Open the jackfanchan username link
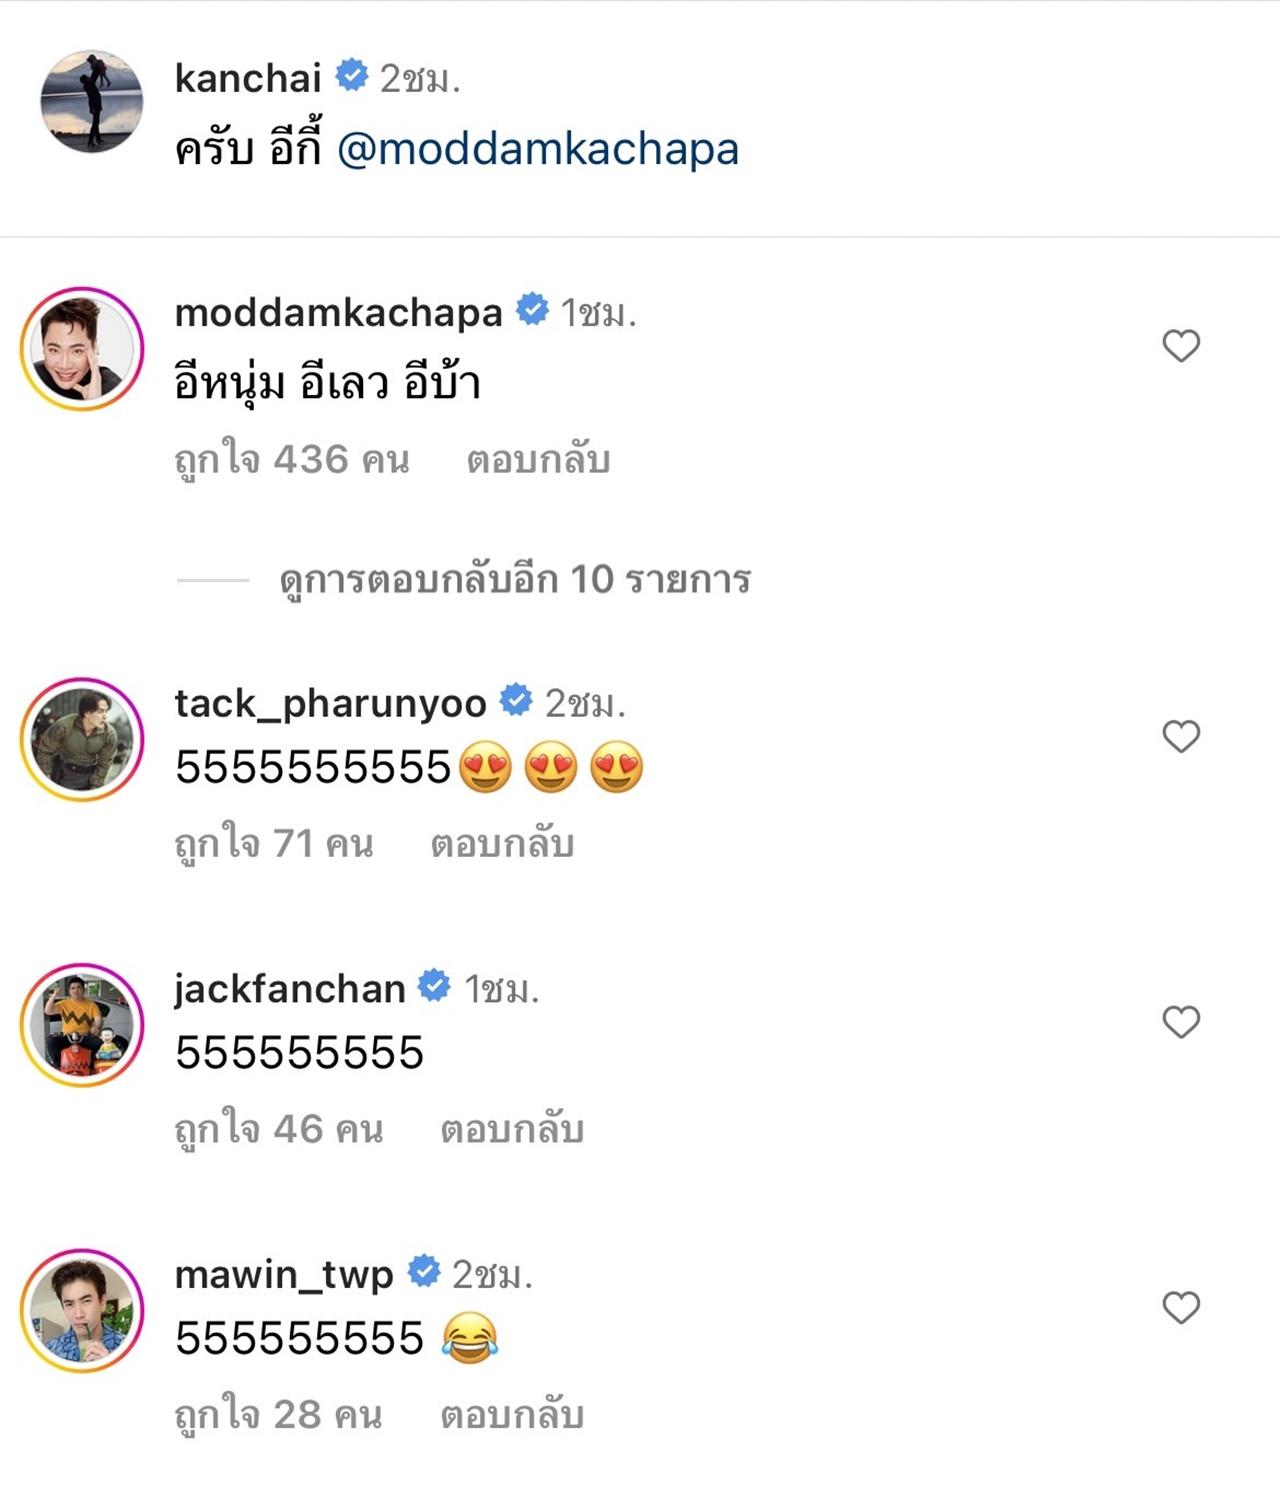 tap(290, 988)
